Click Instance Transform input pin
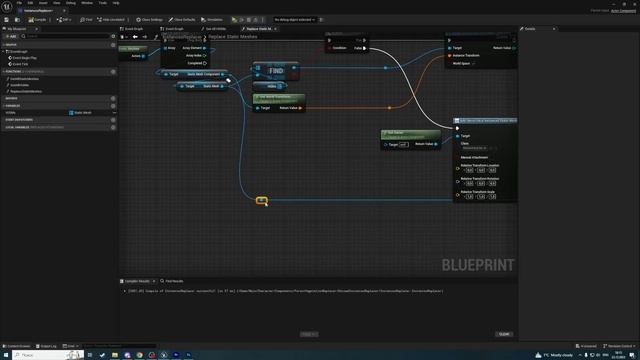 click(x=449, y=56)
